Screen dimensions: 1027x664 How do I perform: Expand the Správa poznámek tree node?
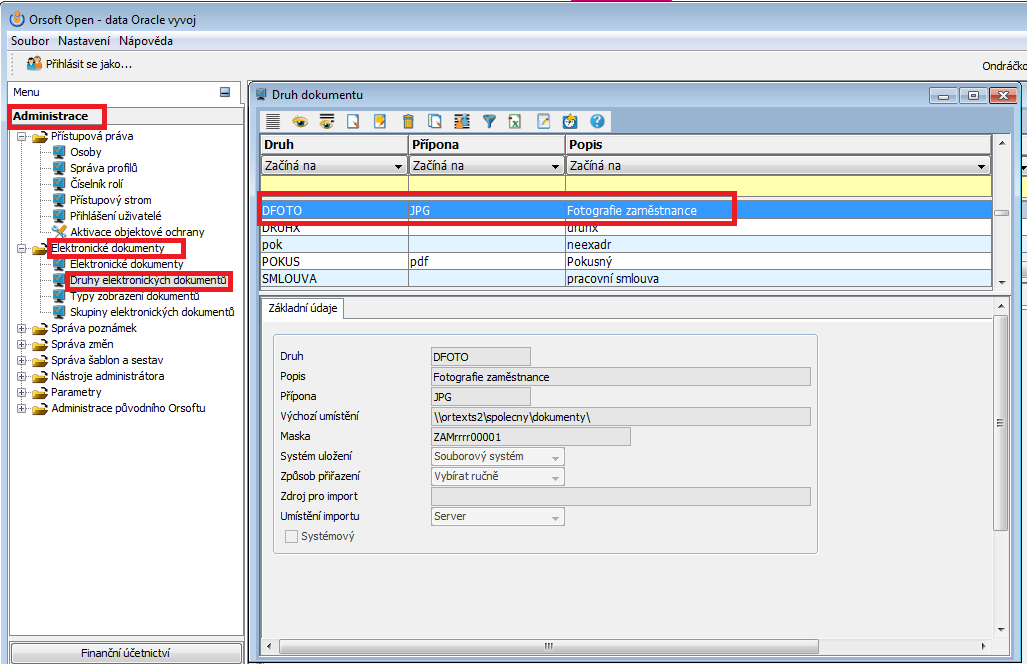(x=22, y=328)
